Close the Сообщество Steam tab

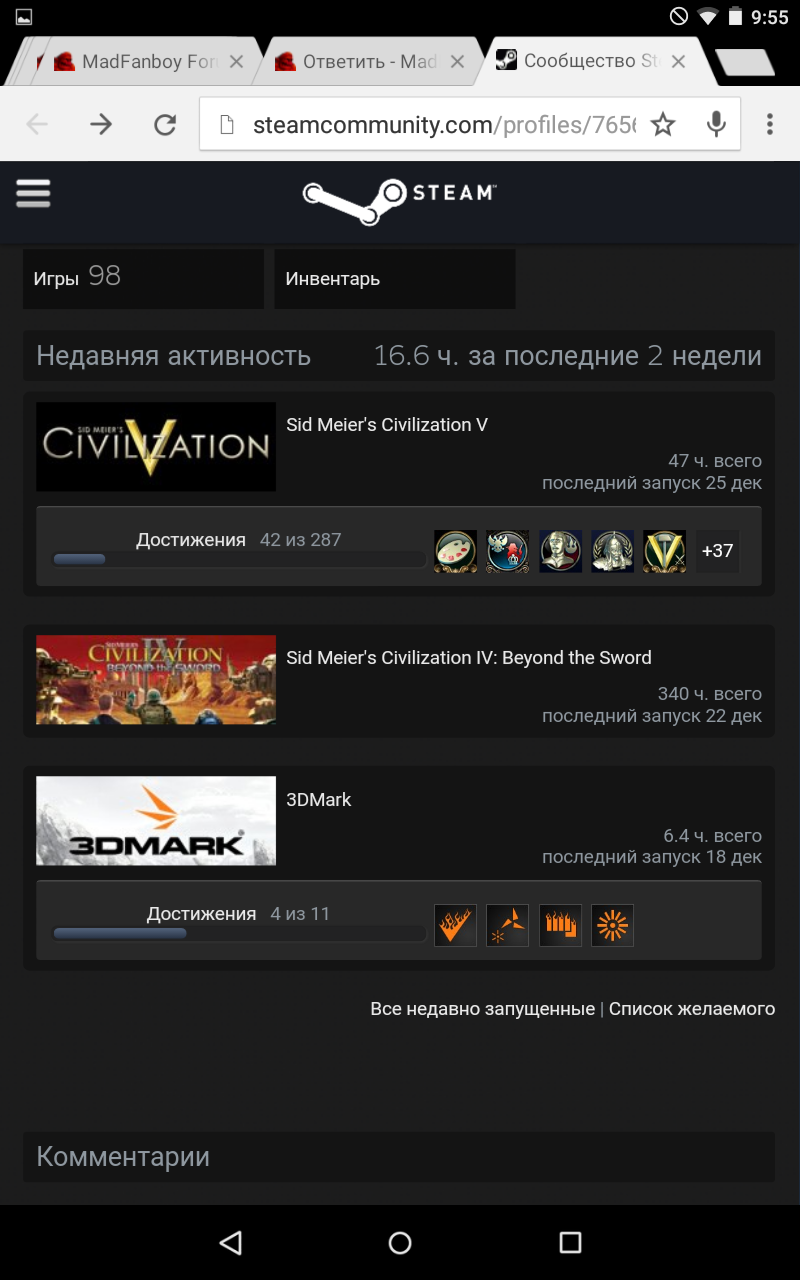678,62
